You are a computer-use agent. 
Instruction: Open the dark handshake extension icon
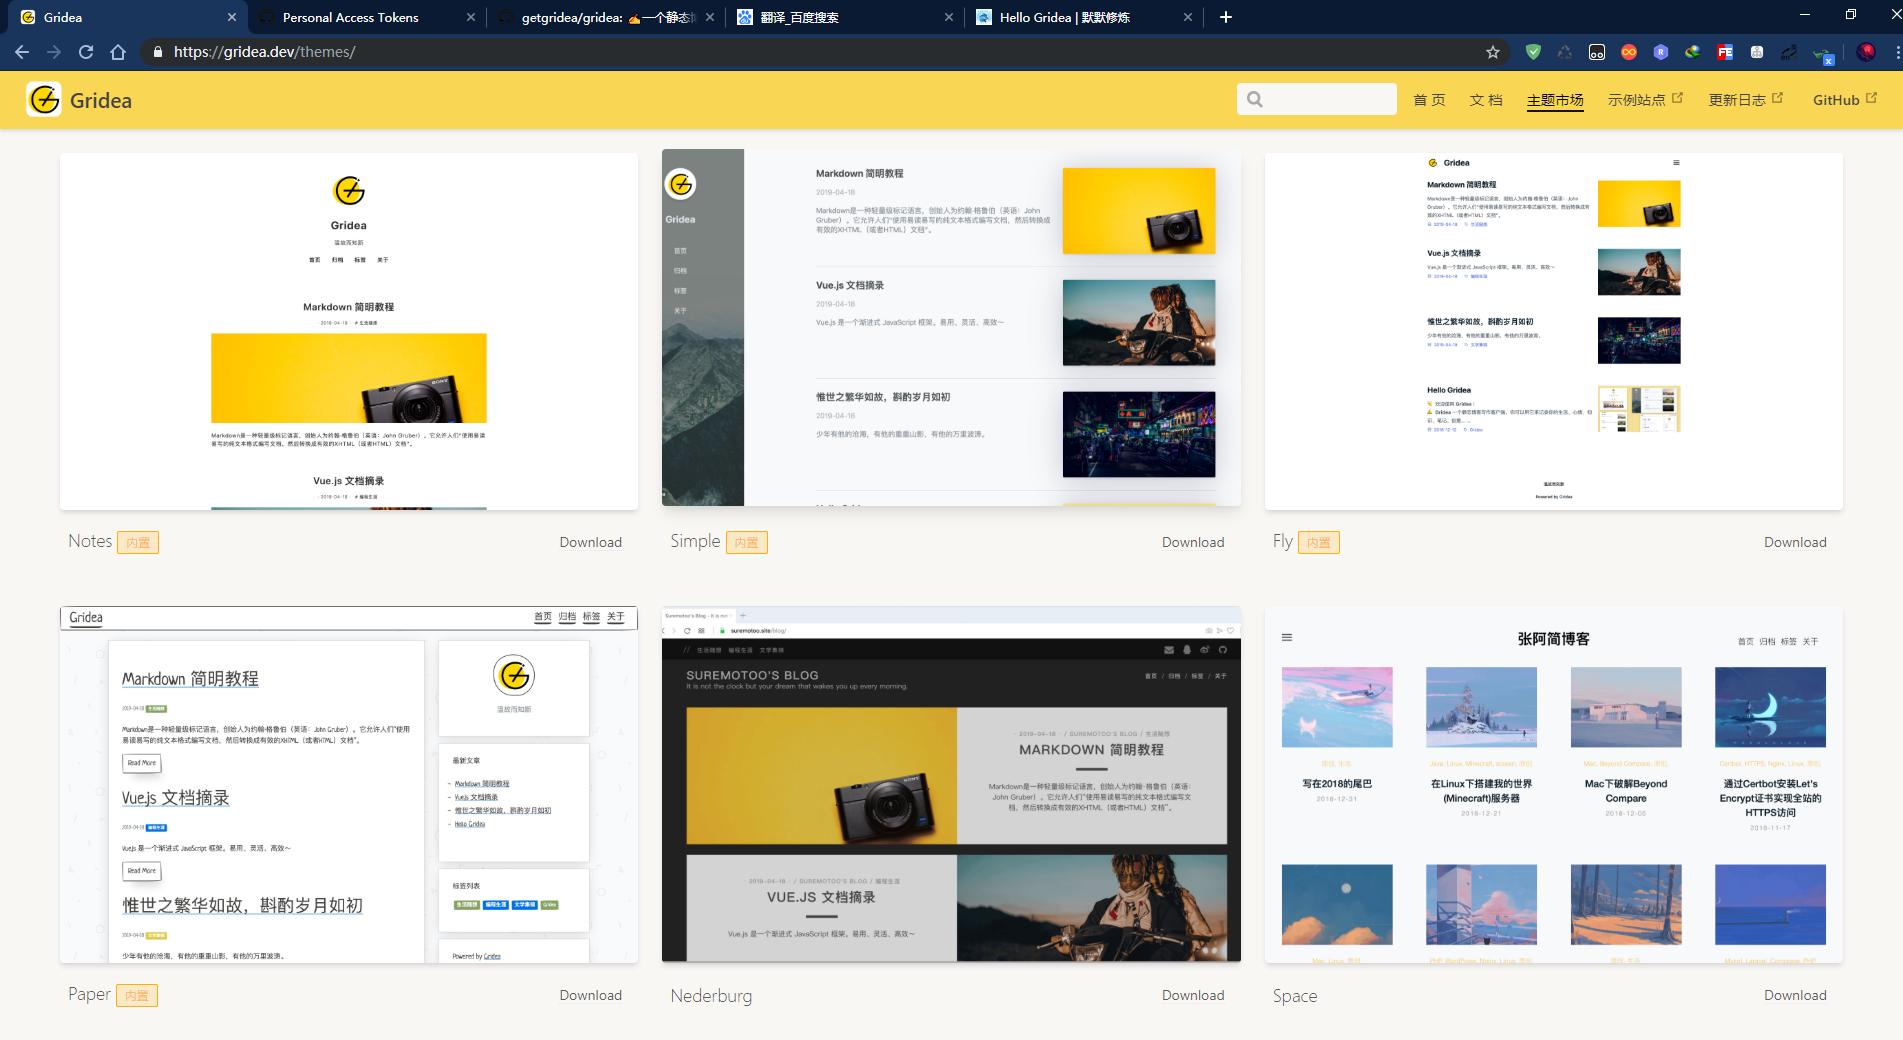1789,52
